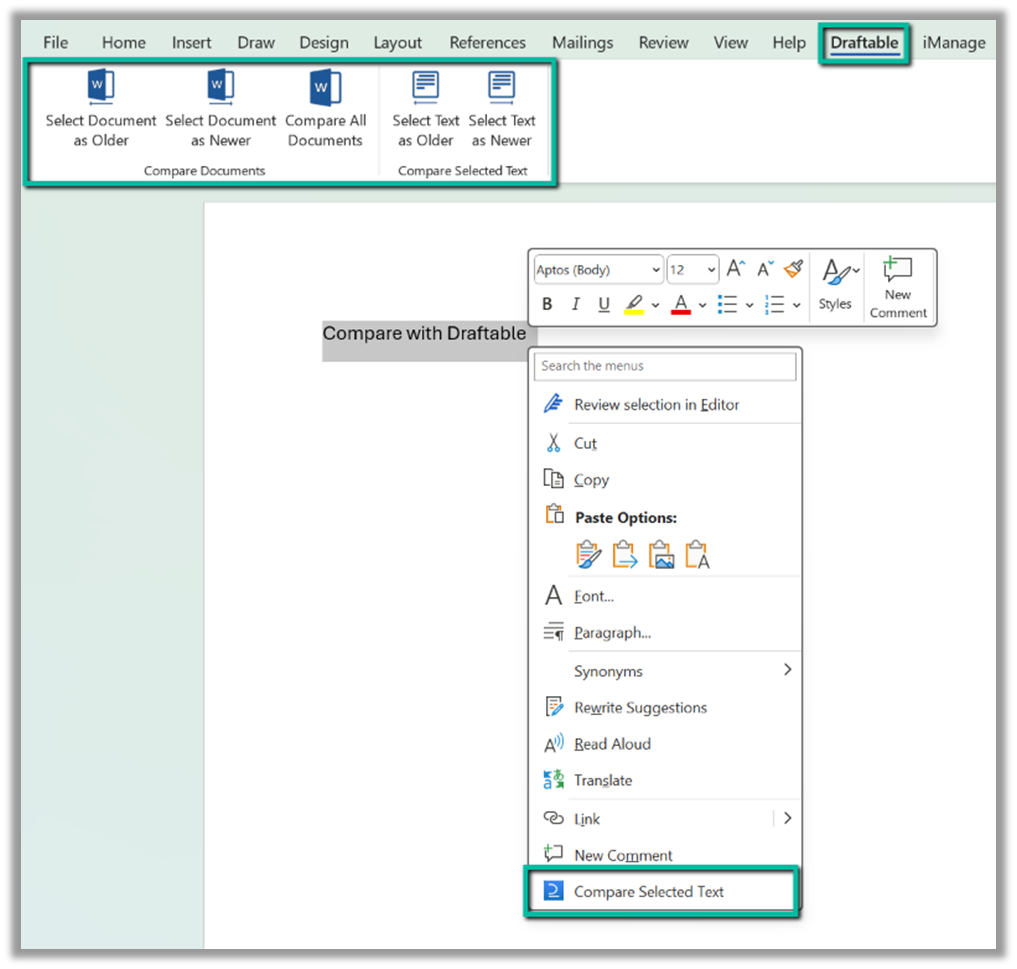Open Compare All Documents

[325, 110]
